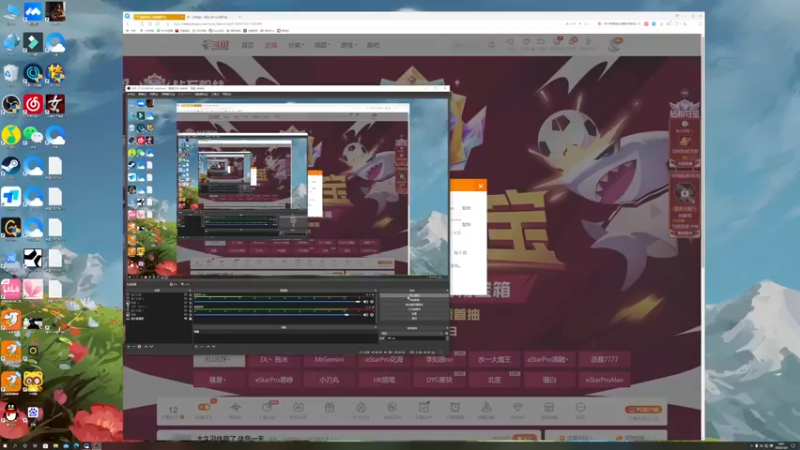Screen dimensions: 800x450
Task: Toggle lock of bottom highlighted OBS source
Action: [x=190, y=319]
